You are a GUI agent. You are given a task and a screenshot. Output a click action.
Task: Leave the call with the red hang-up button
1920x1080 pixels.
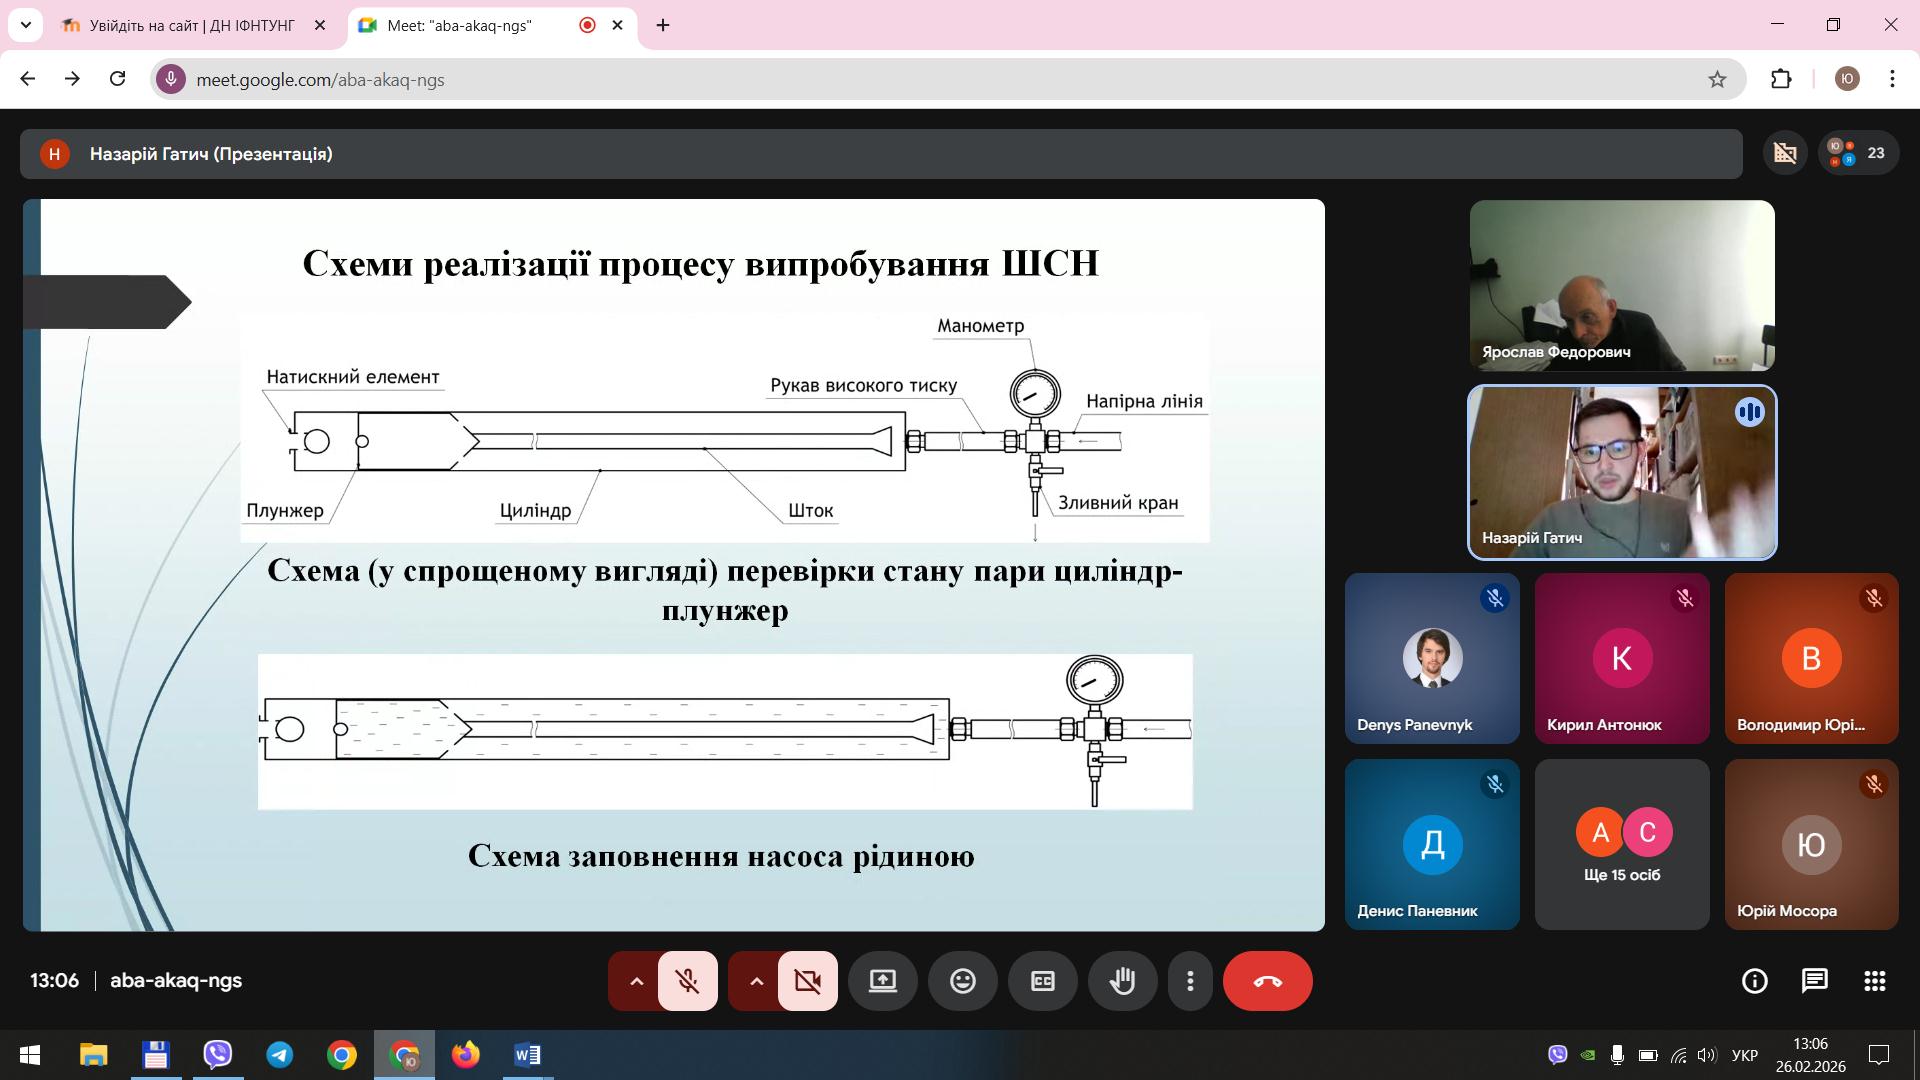point(1267,981)
